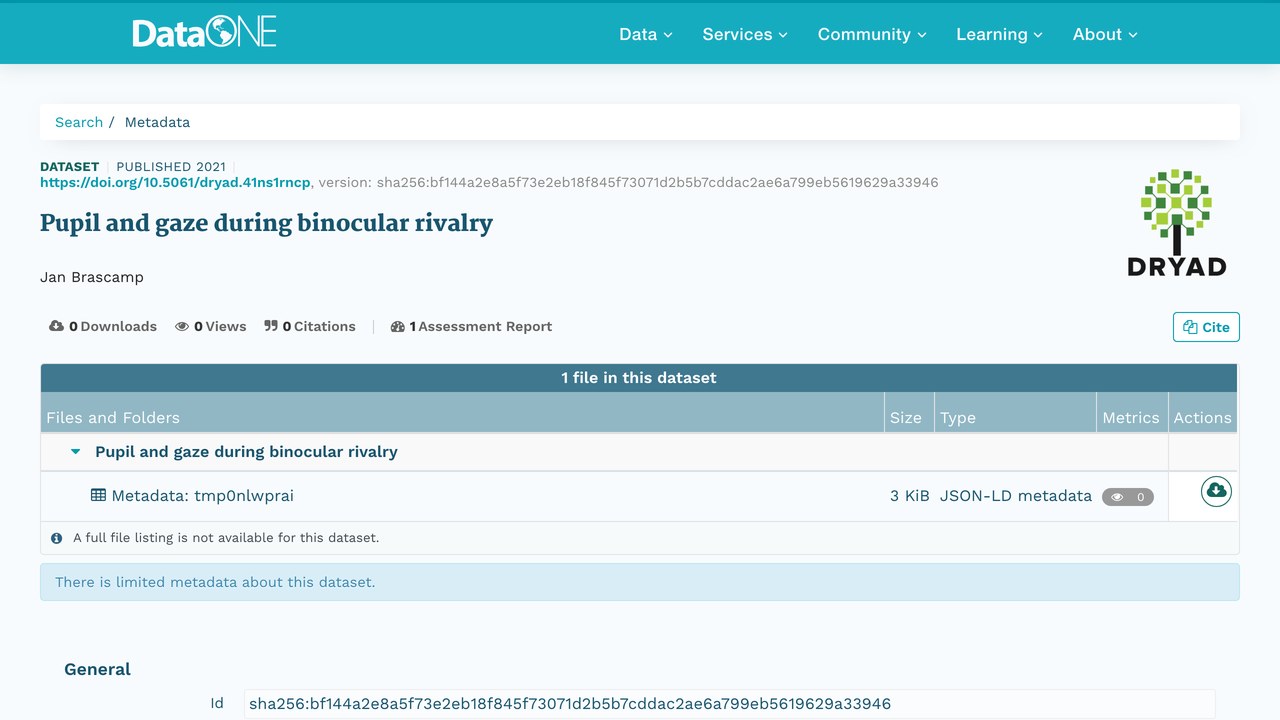Click the views eye icon

tap(182, 326)
